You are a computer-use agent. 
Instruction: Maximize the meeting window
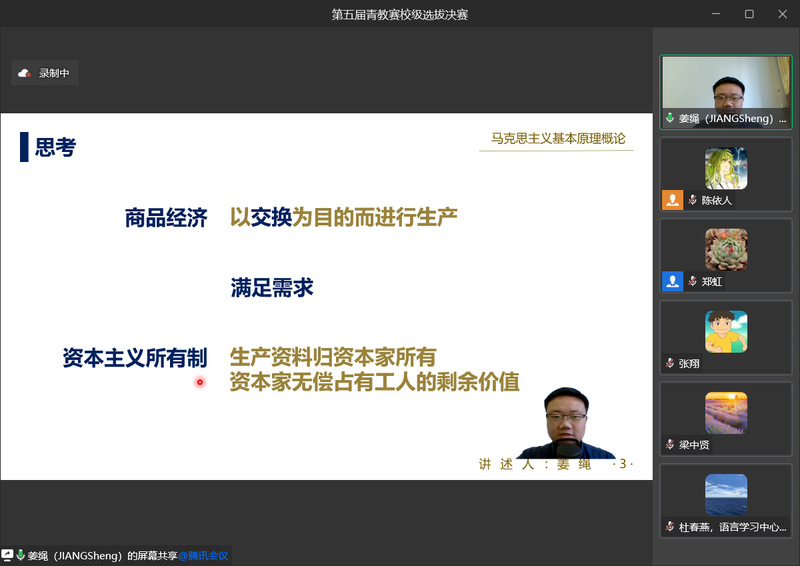tap(749, 14)
